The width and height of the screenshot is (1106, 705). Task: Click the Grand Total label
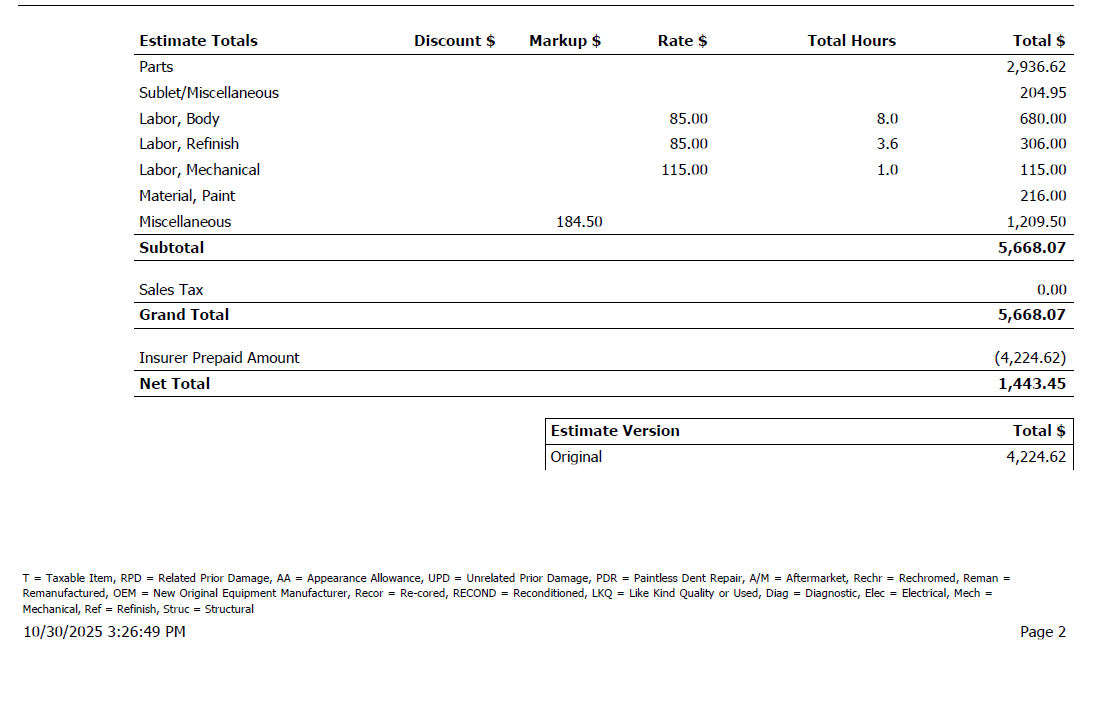(x=184, y=315)
